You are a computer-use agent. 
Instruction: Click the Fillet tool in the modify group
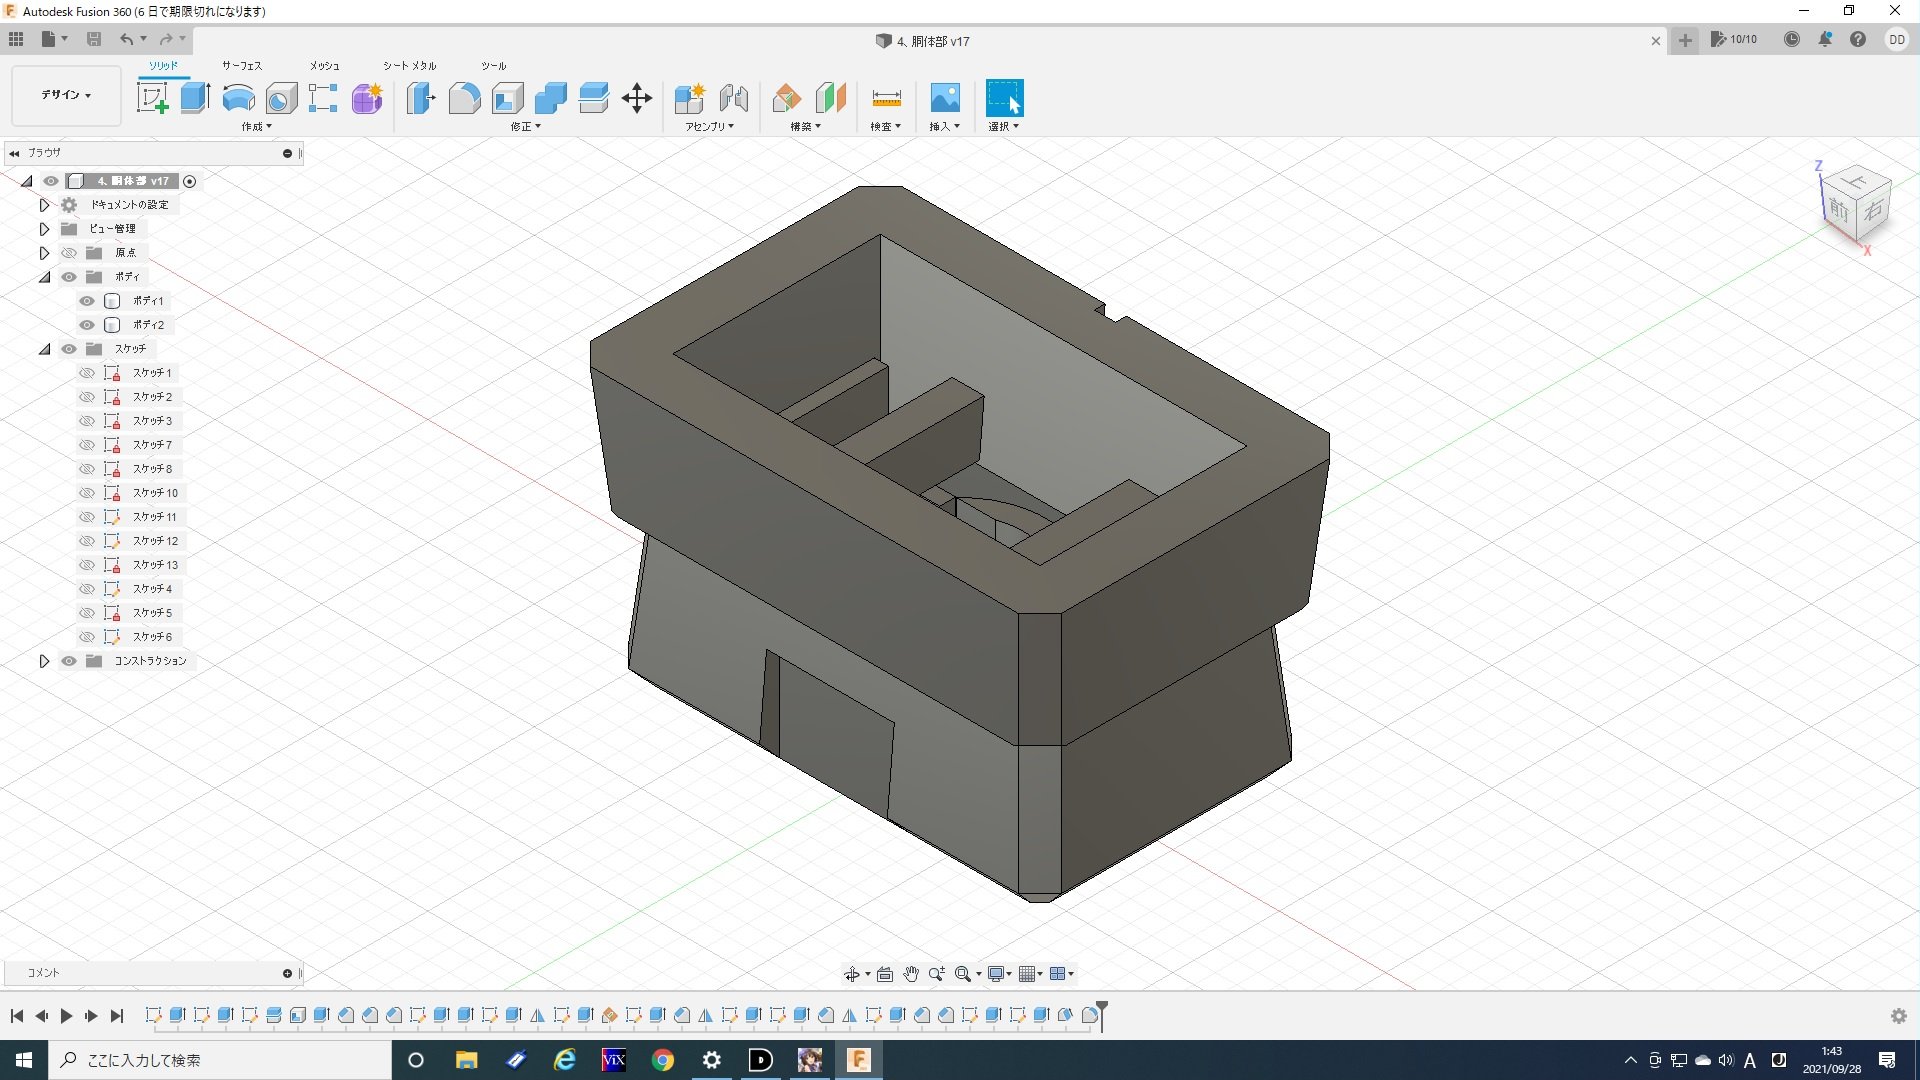coord(464,98)
